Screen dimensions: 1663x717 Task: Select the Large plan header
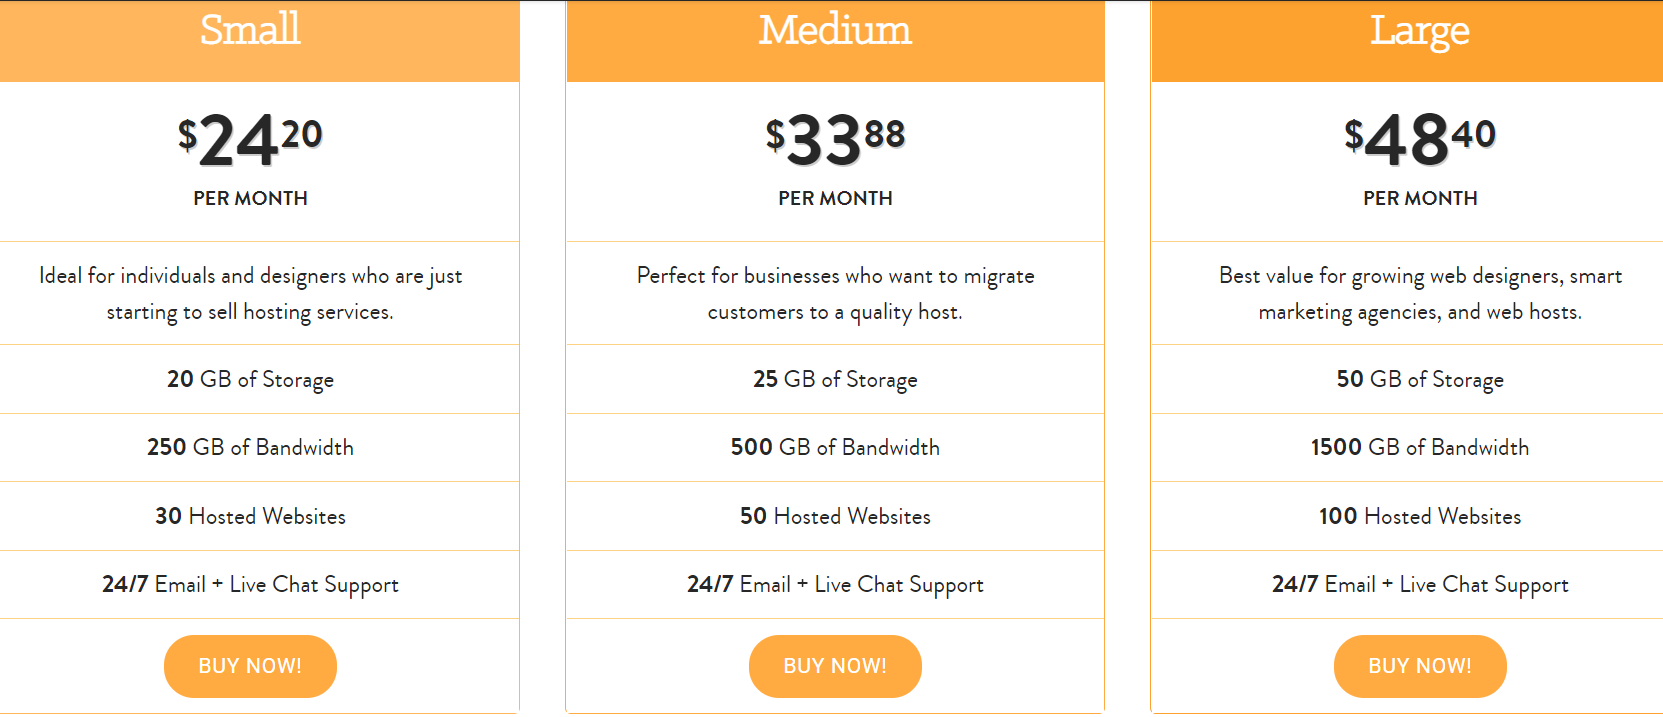1407,41
